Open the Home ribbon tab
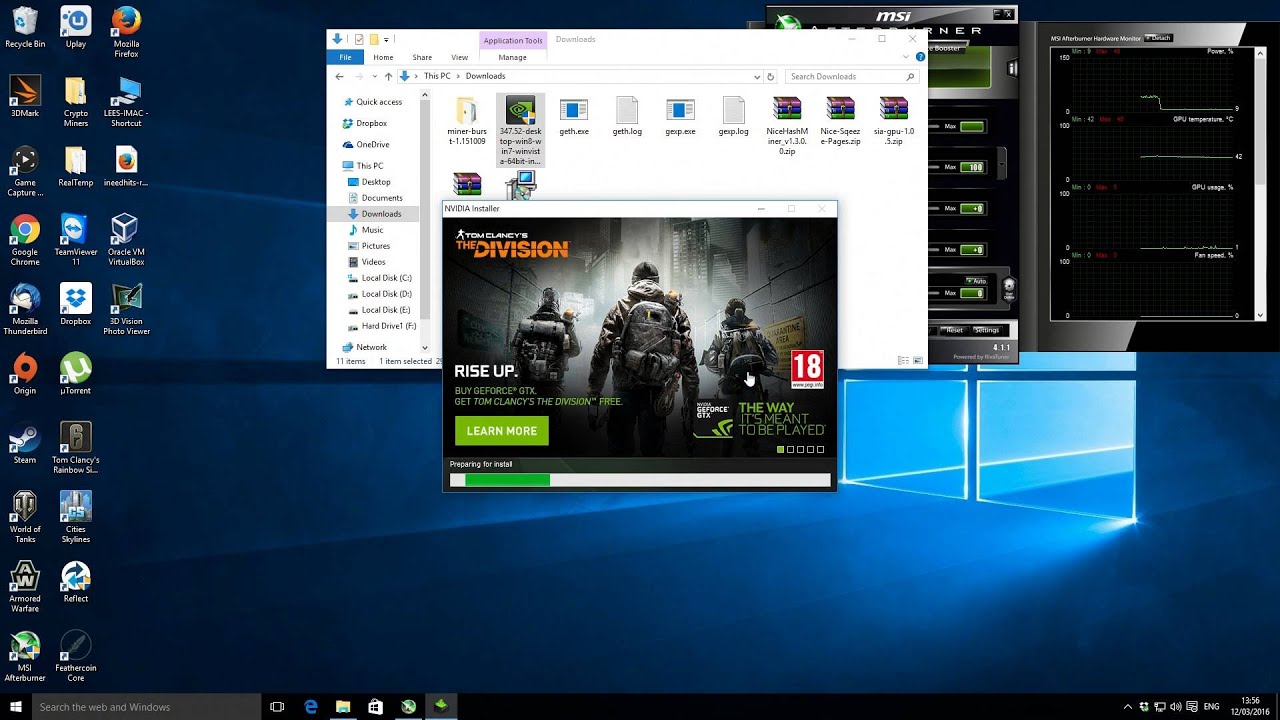This screenshot has height=720, width=1280. point(383,57)
